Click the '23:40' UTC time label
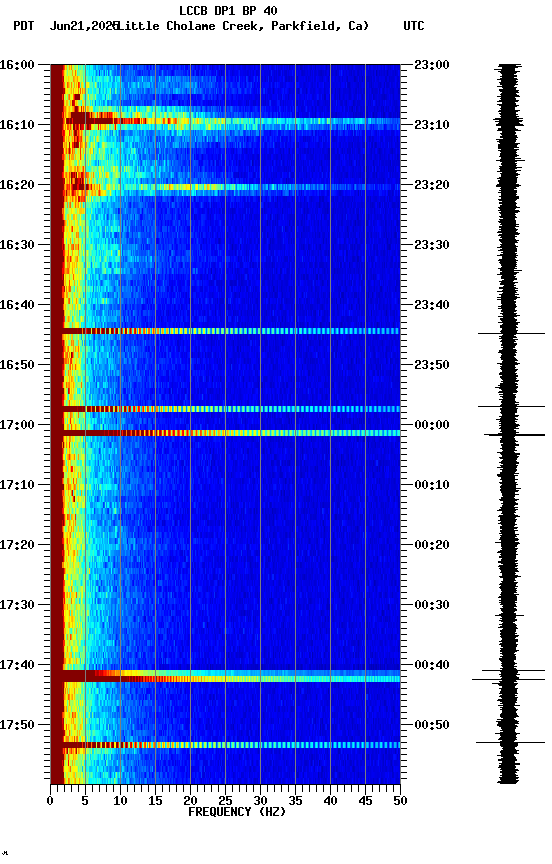This screenshot has height=864, width=552. (x=432, y=305)
